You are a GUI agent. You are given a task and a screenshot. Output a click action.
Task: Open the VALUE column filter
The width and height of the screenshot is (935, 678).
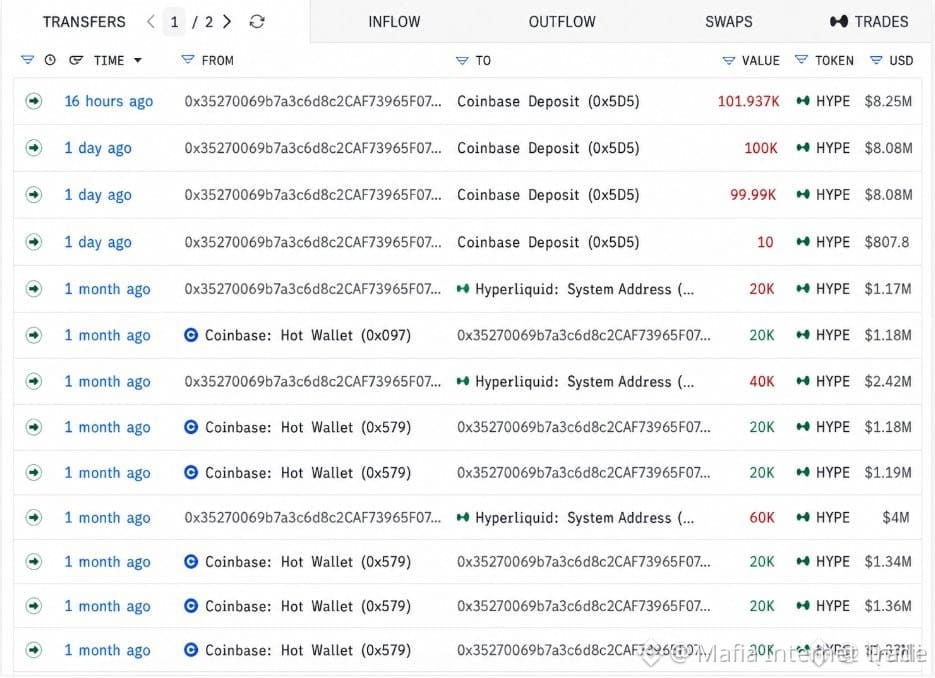point(729,60)
